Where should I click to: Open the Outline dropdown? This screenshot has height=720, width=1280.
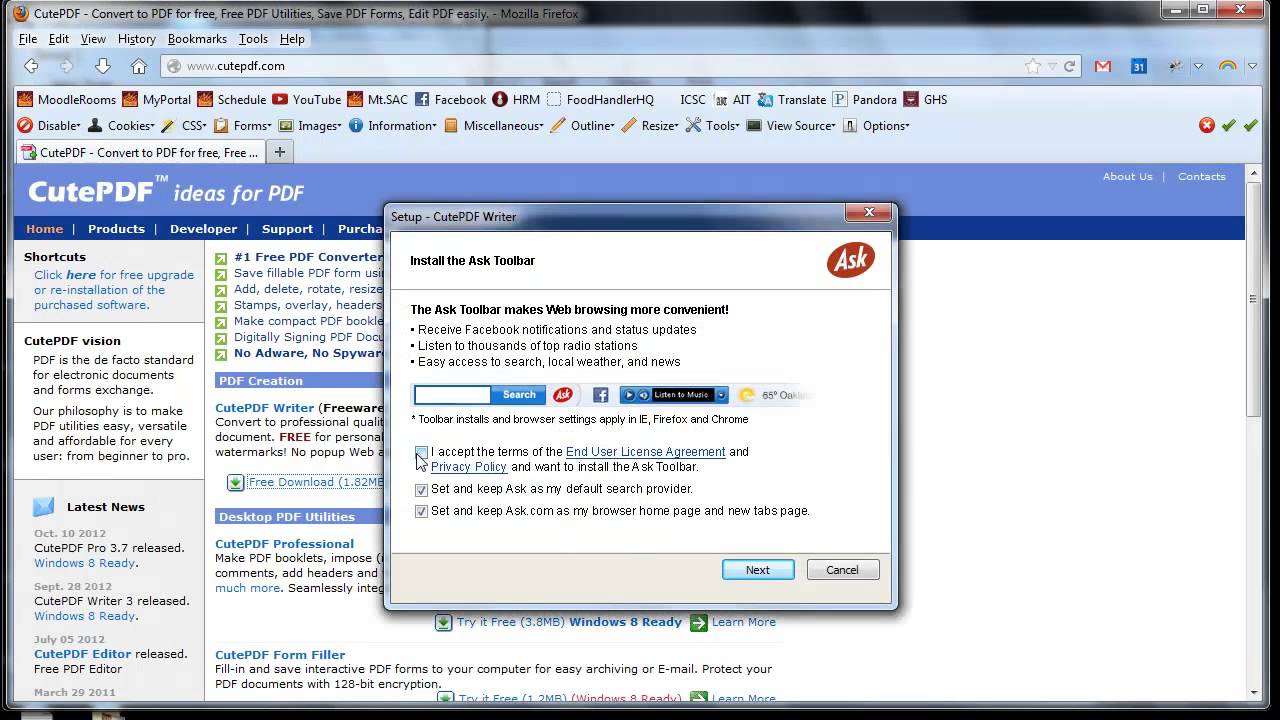point(583,125)
